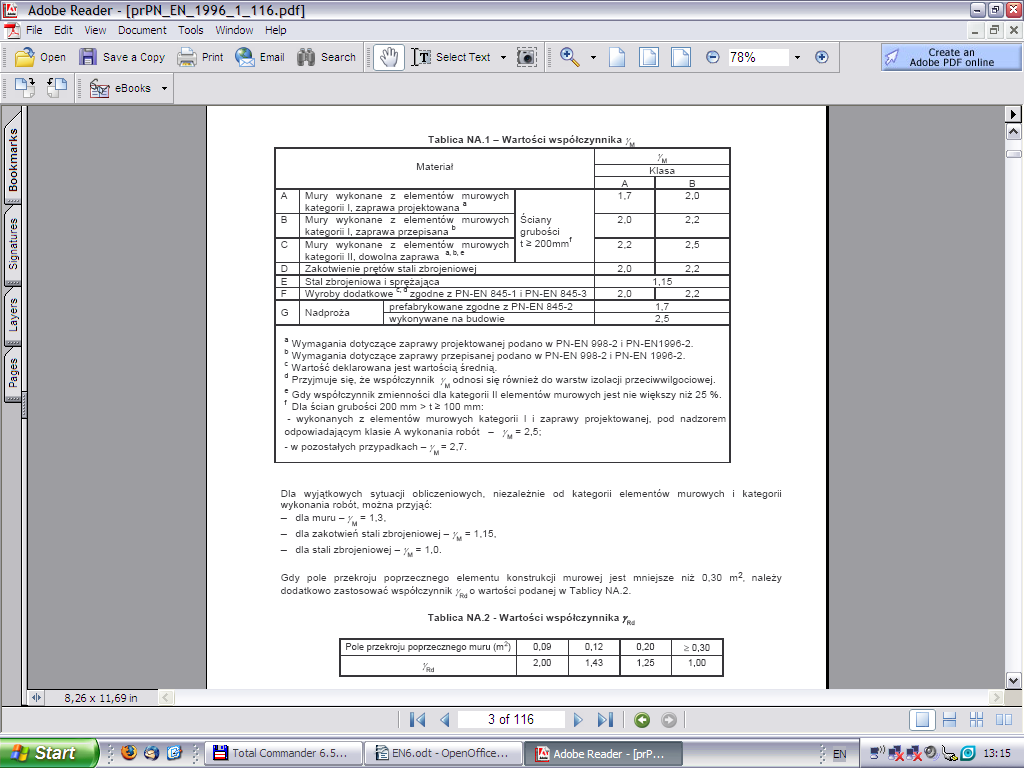Expand the Select Text tool dropdown
Image resolution: width=1024 pixels, height=768 pixels.
[x=503, y=57]
